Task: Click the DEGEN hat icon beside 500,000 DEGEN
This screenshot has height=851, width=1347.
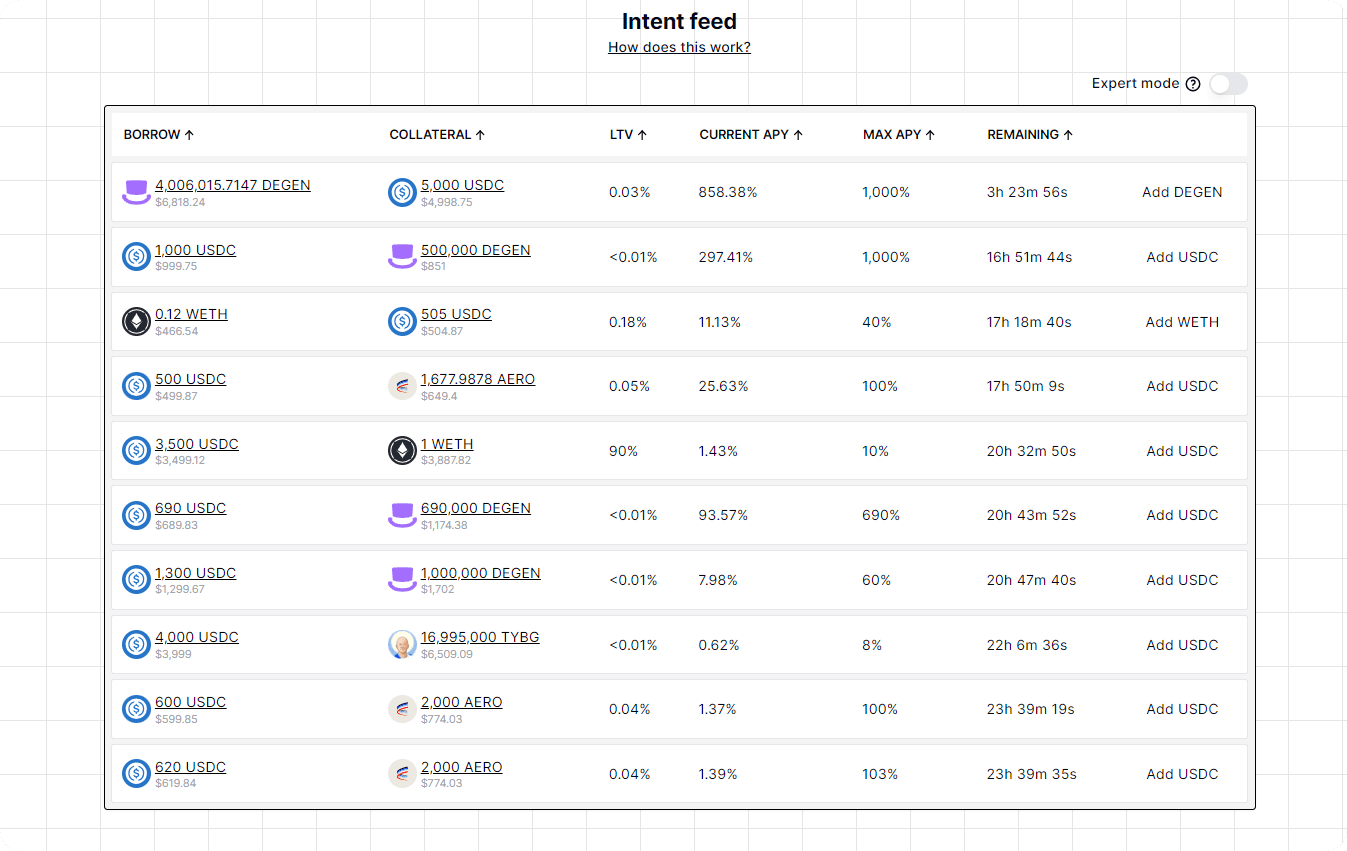Action: (x=402, y=257)
